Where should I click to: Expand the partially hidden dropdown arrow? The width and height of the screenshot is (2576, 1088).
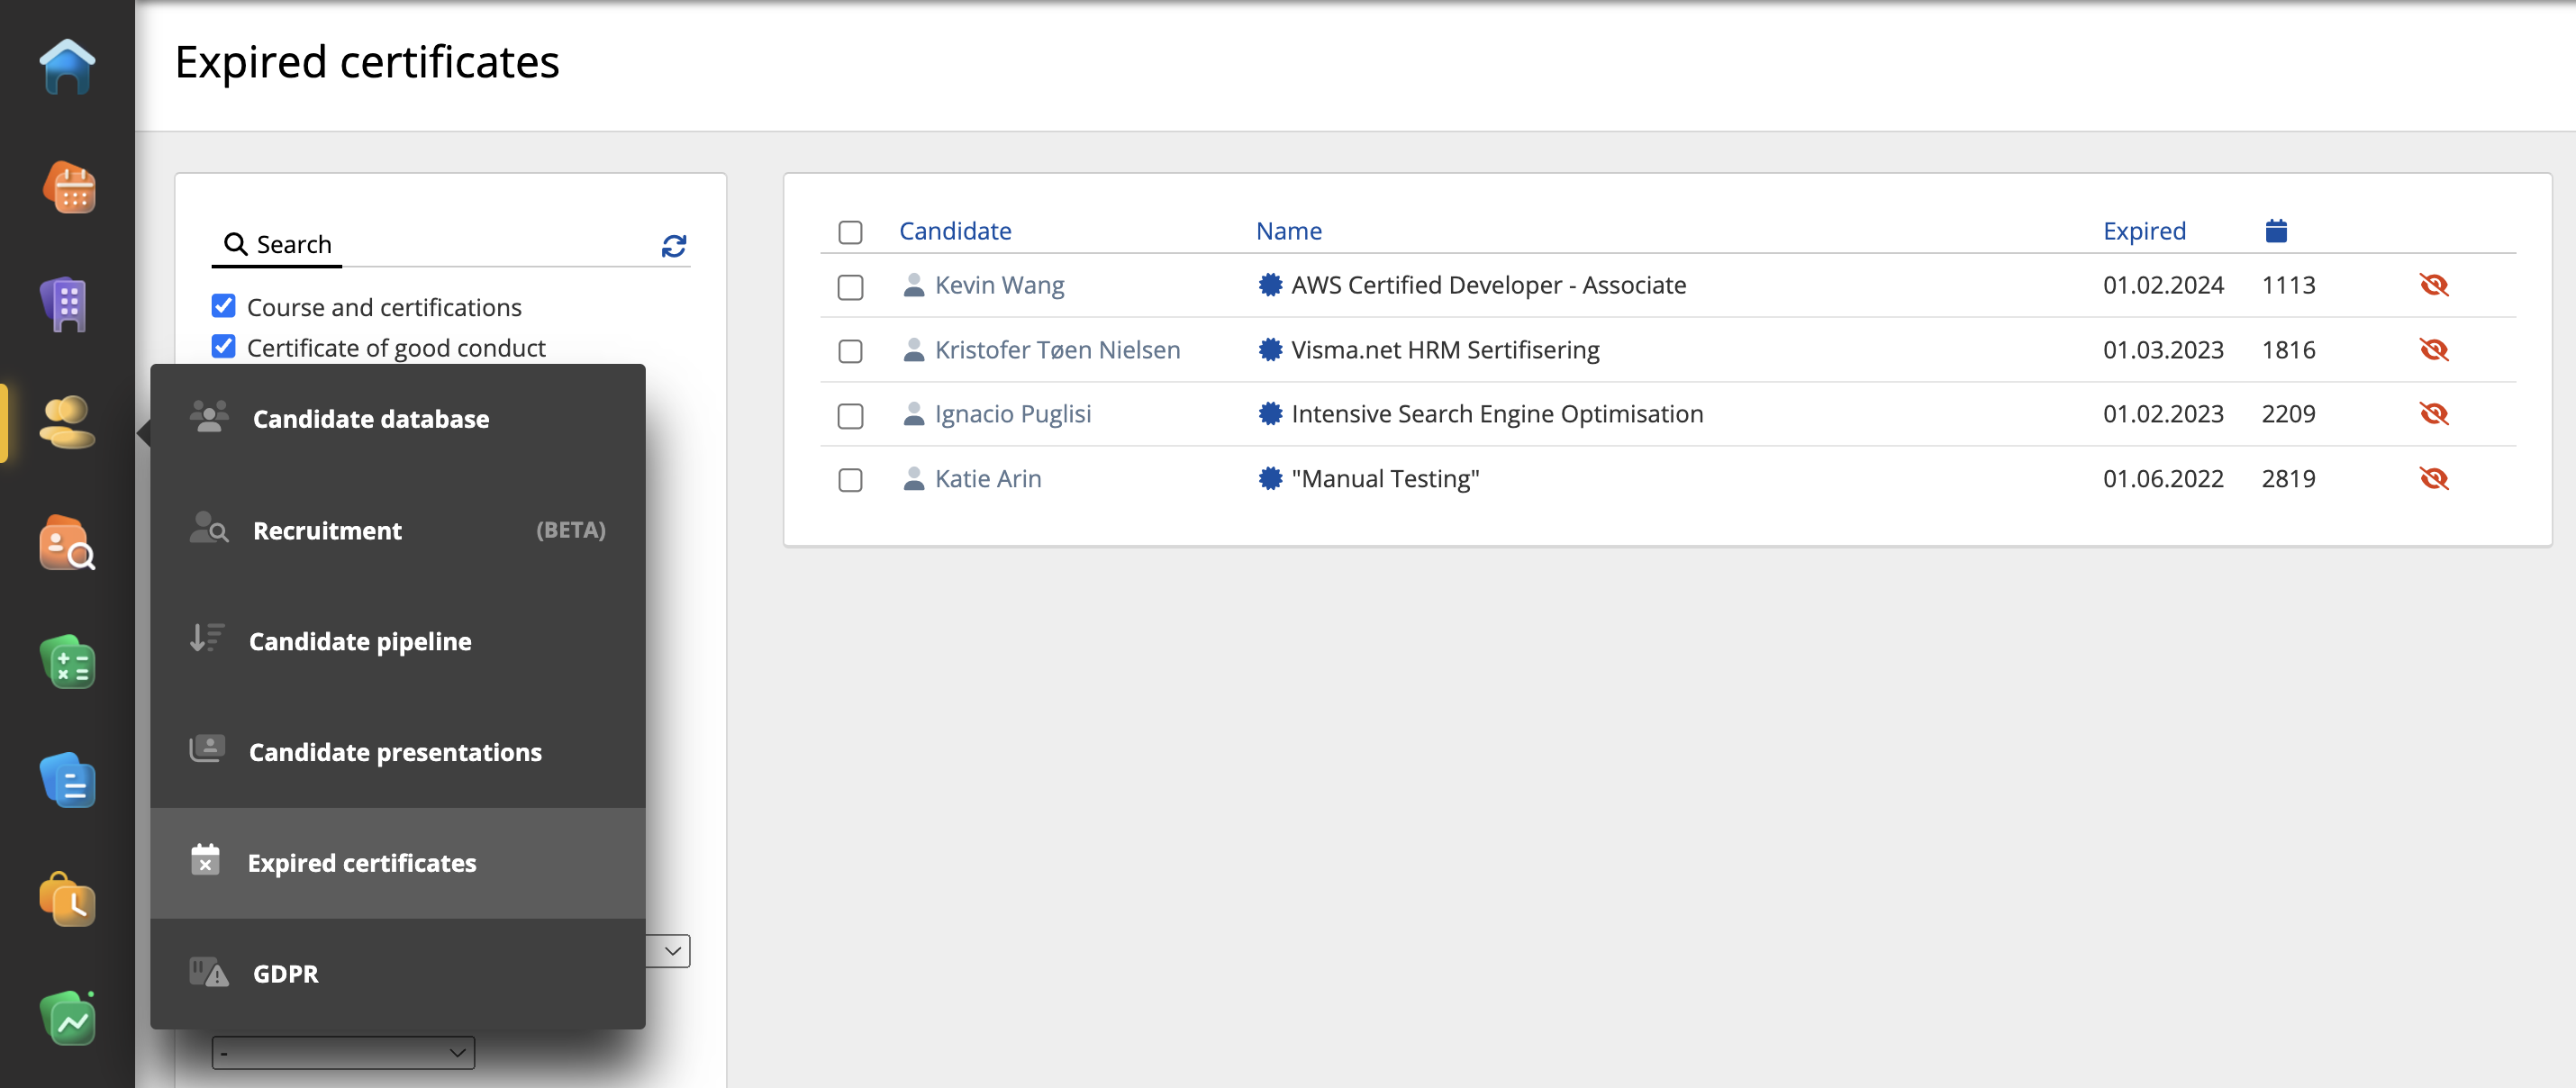672,950
